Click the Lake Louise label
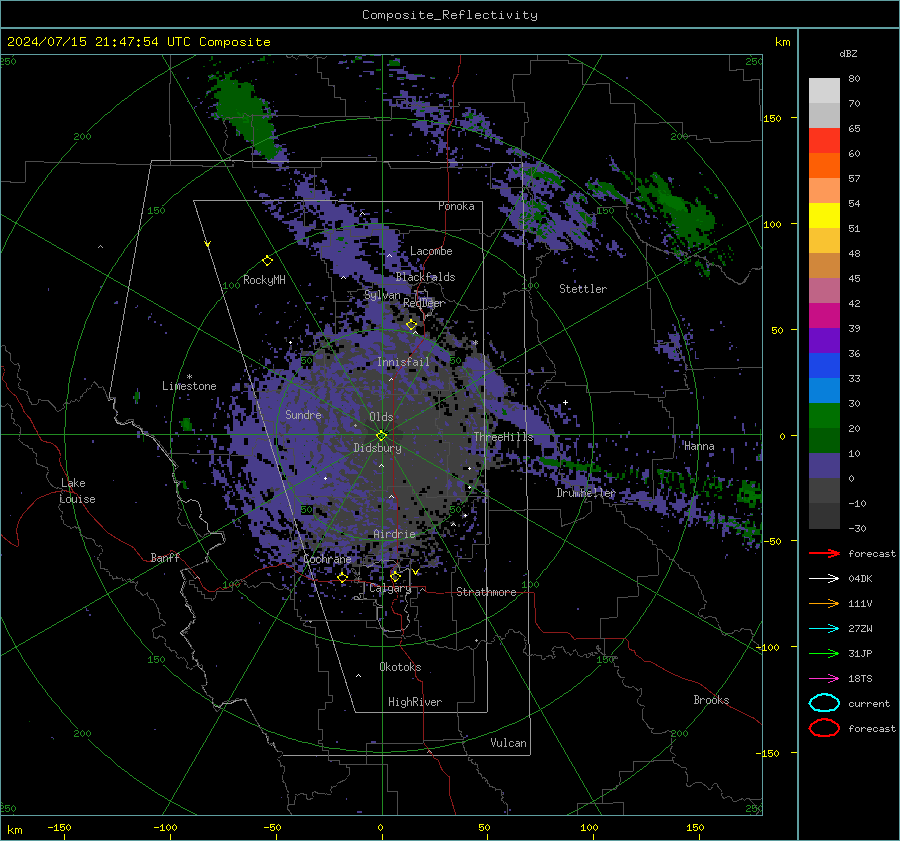The width and height of the screenshot is (900, 841). 77,491
